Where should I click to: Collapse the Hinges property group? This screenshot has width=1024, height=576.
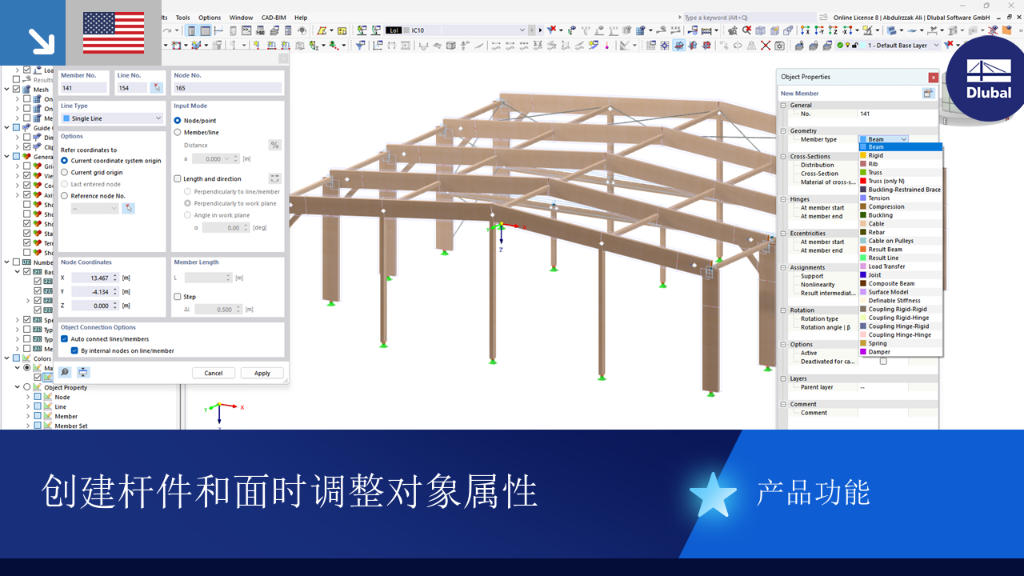click(784, 199)
